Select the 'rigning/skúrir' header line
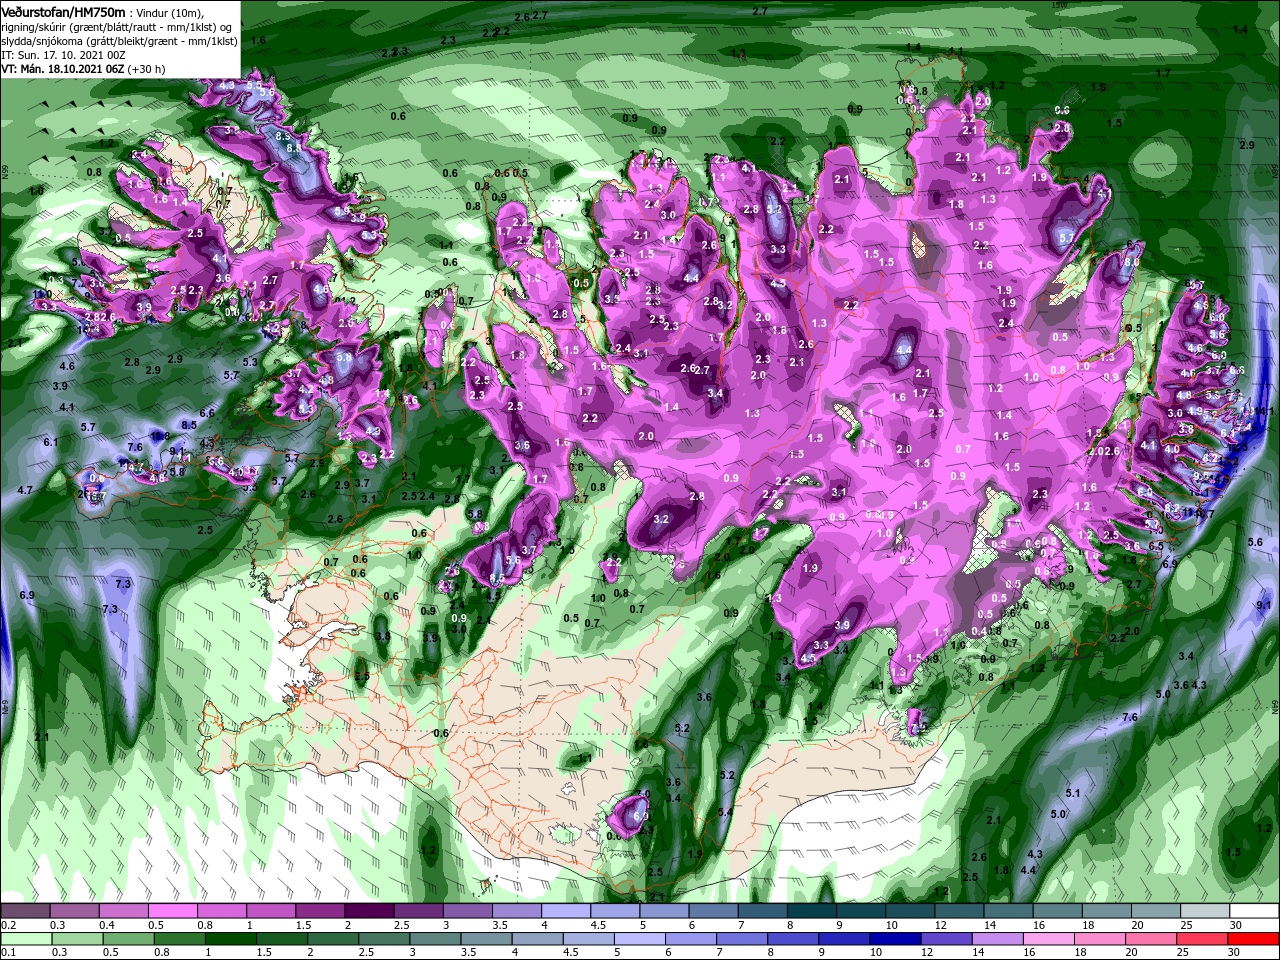This screenshot has height=960, width=1280. (118, 27)
